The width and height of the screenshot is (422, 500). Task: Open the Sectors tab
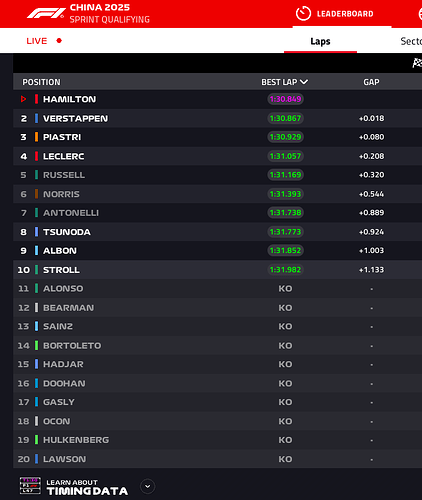411,41
